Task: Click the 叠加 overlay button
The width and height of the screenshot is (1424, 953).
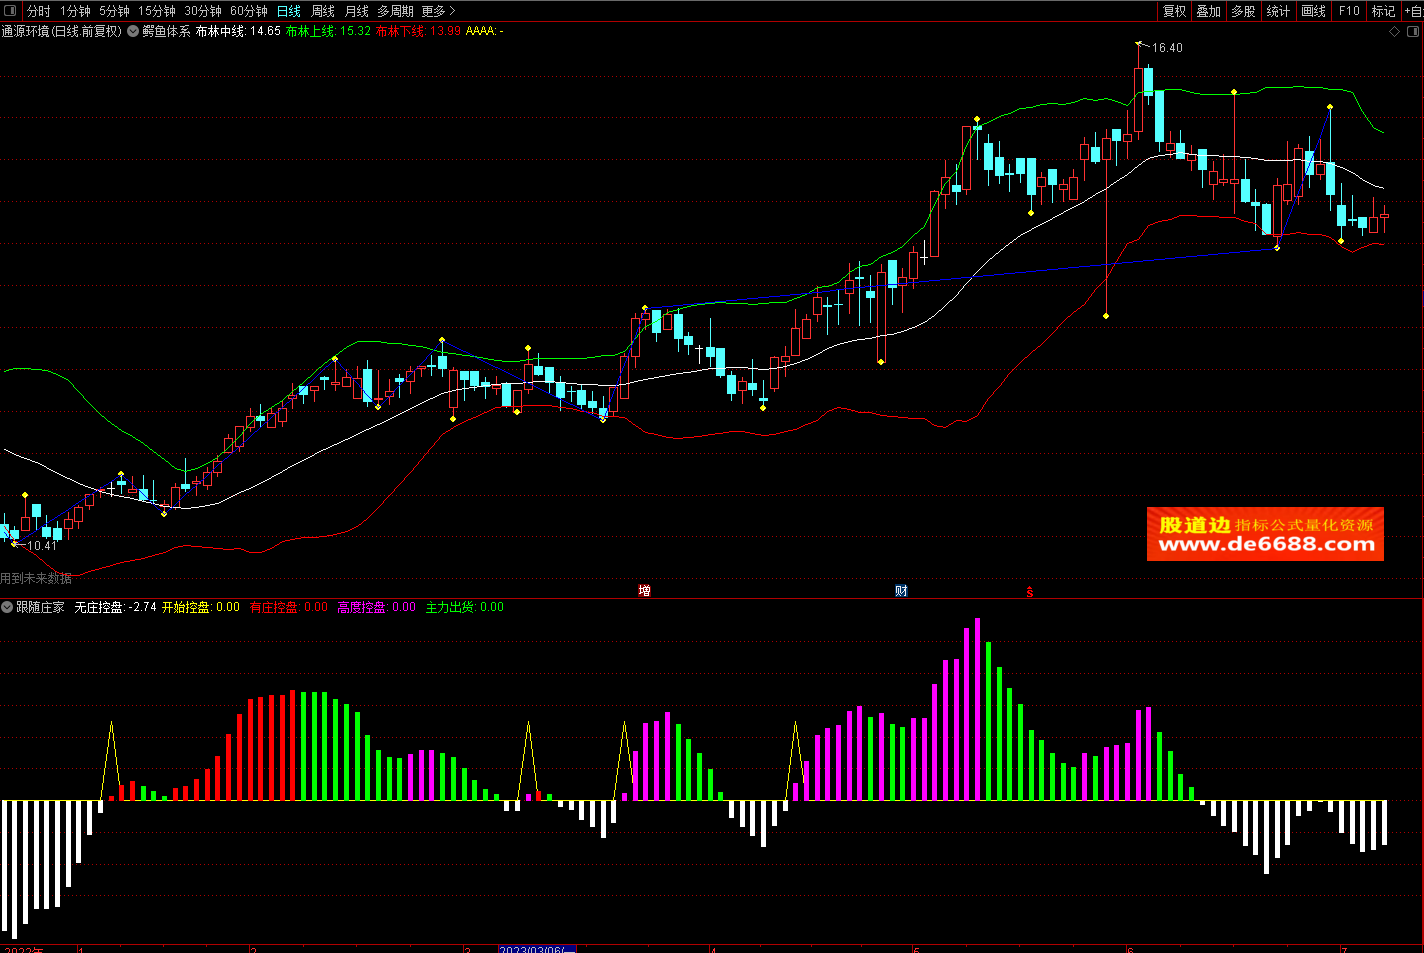Action: pos(1208,11)
